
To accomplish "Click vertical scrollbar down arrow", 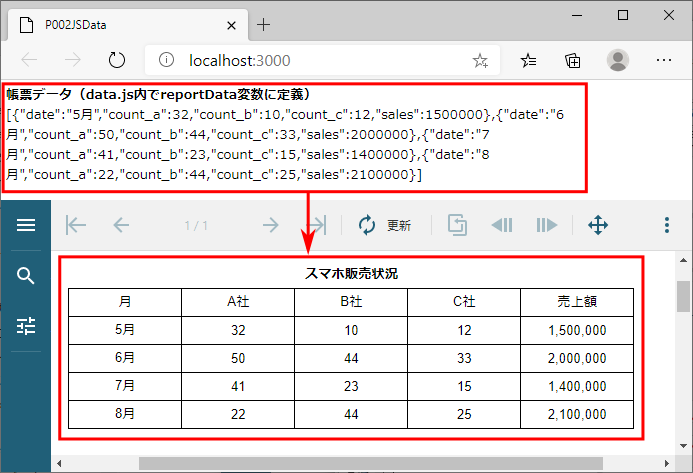I will pos(683,446).
